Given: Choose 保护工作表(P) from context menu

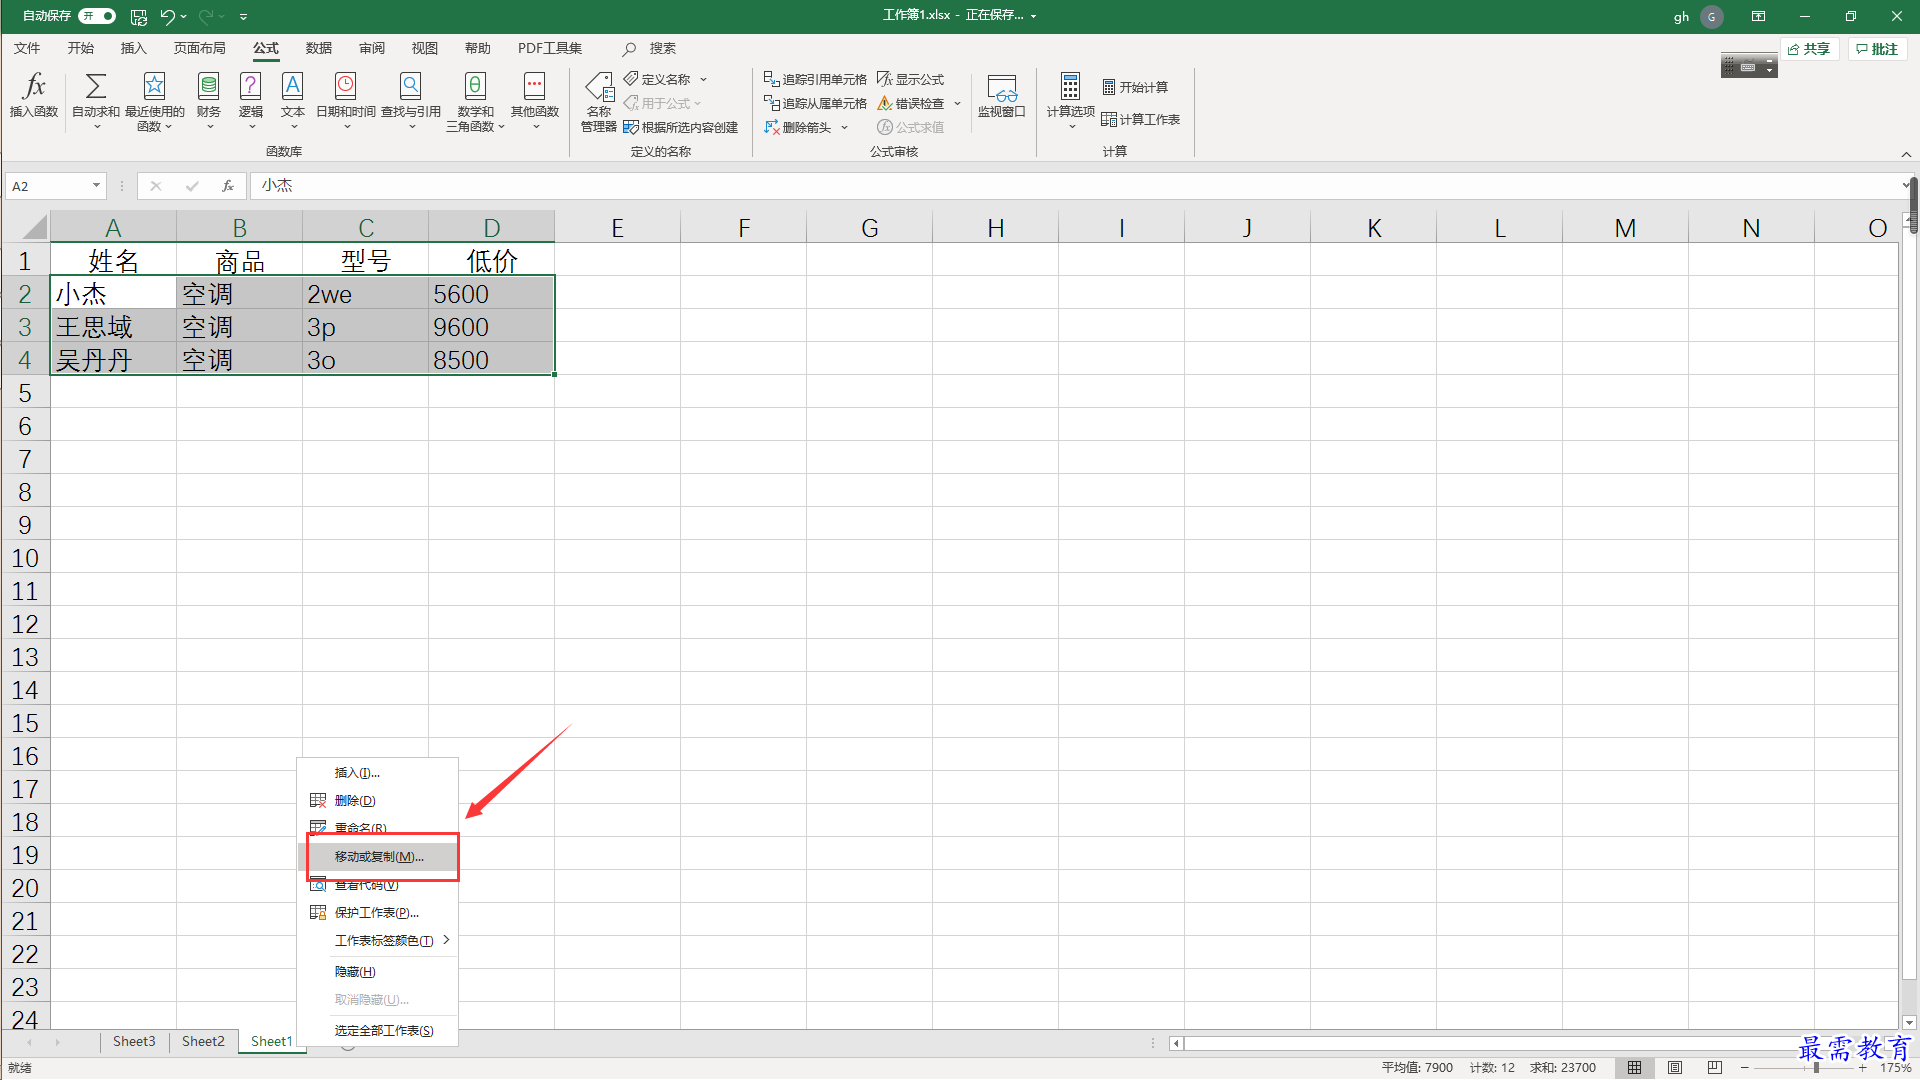Looking at the screenshot, I should coord(377,913).
